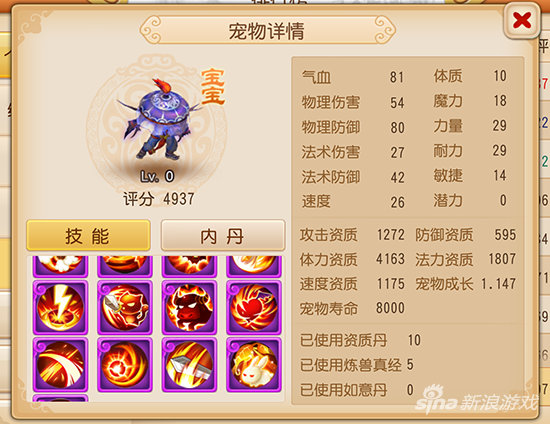Close the 宠物详情 window
This screenshot has height=424, width=550.
pos(522,20)
